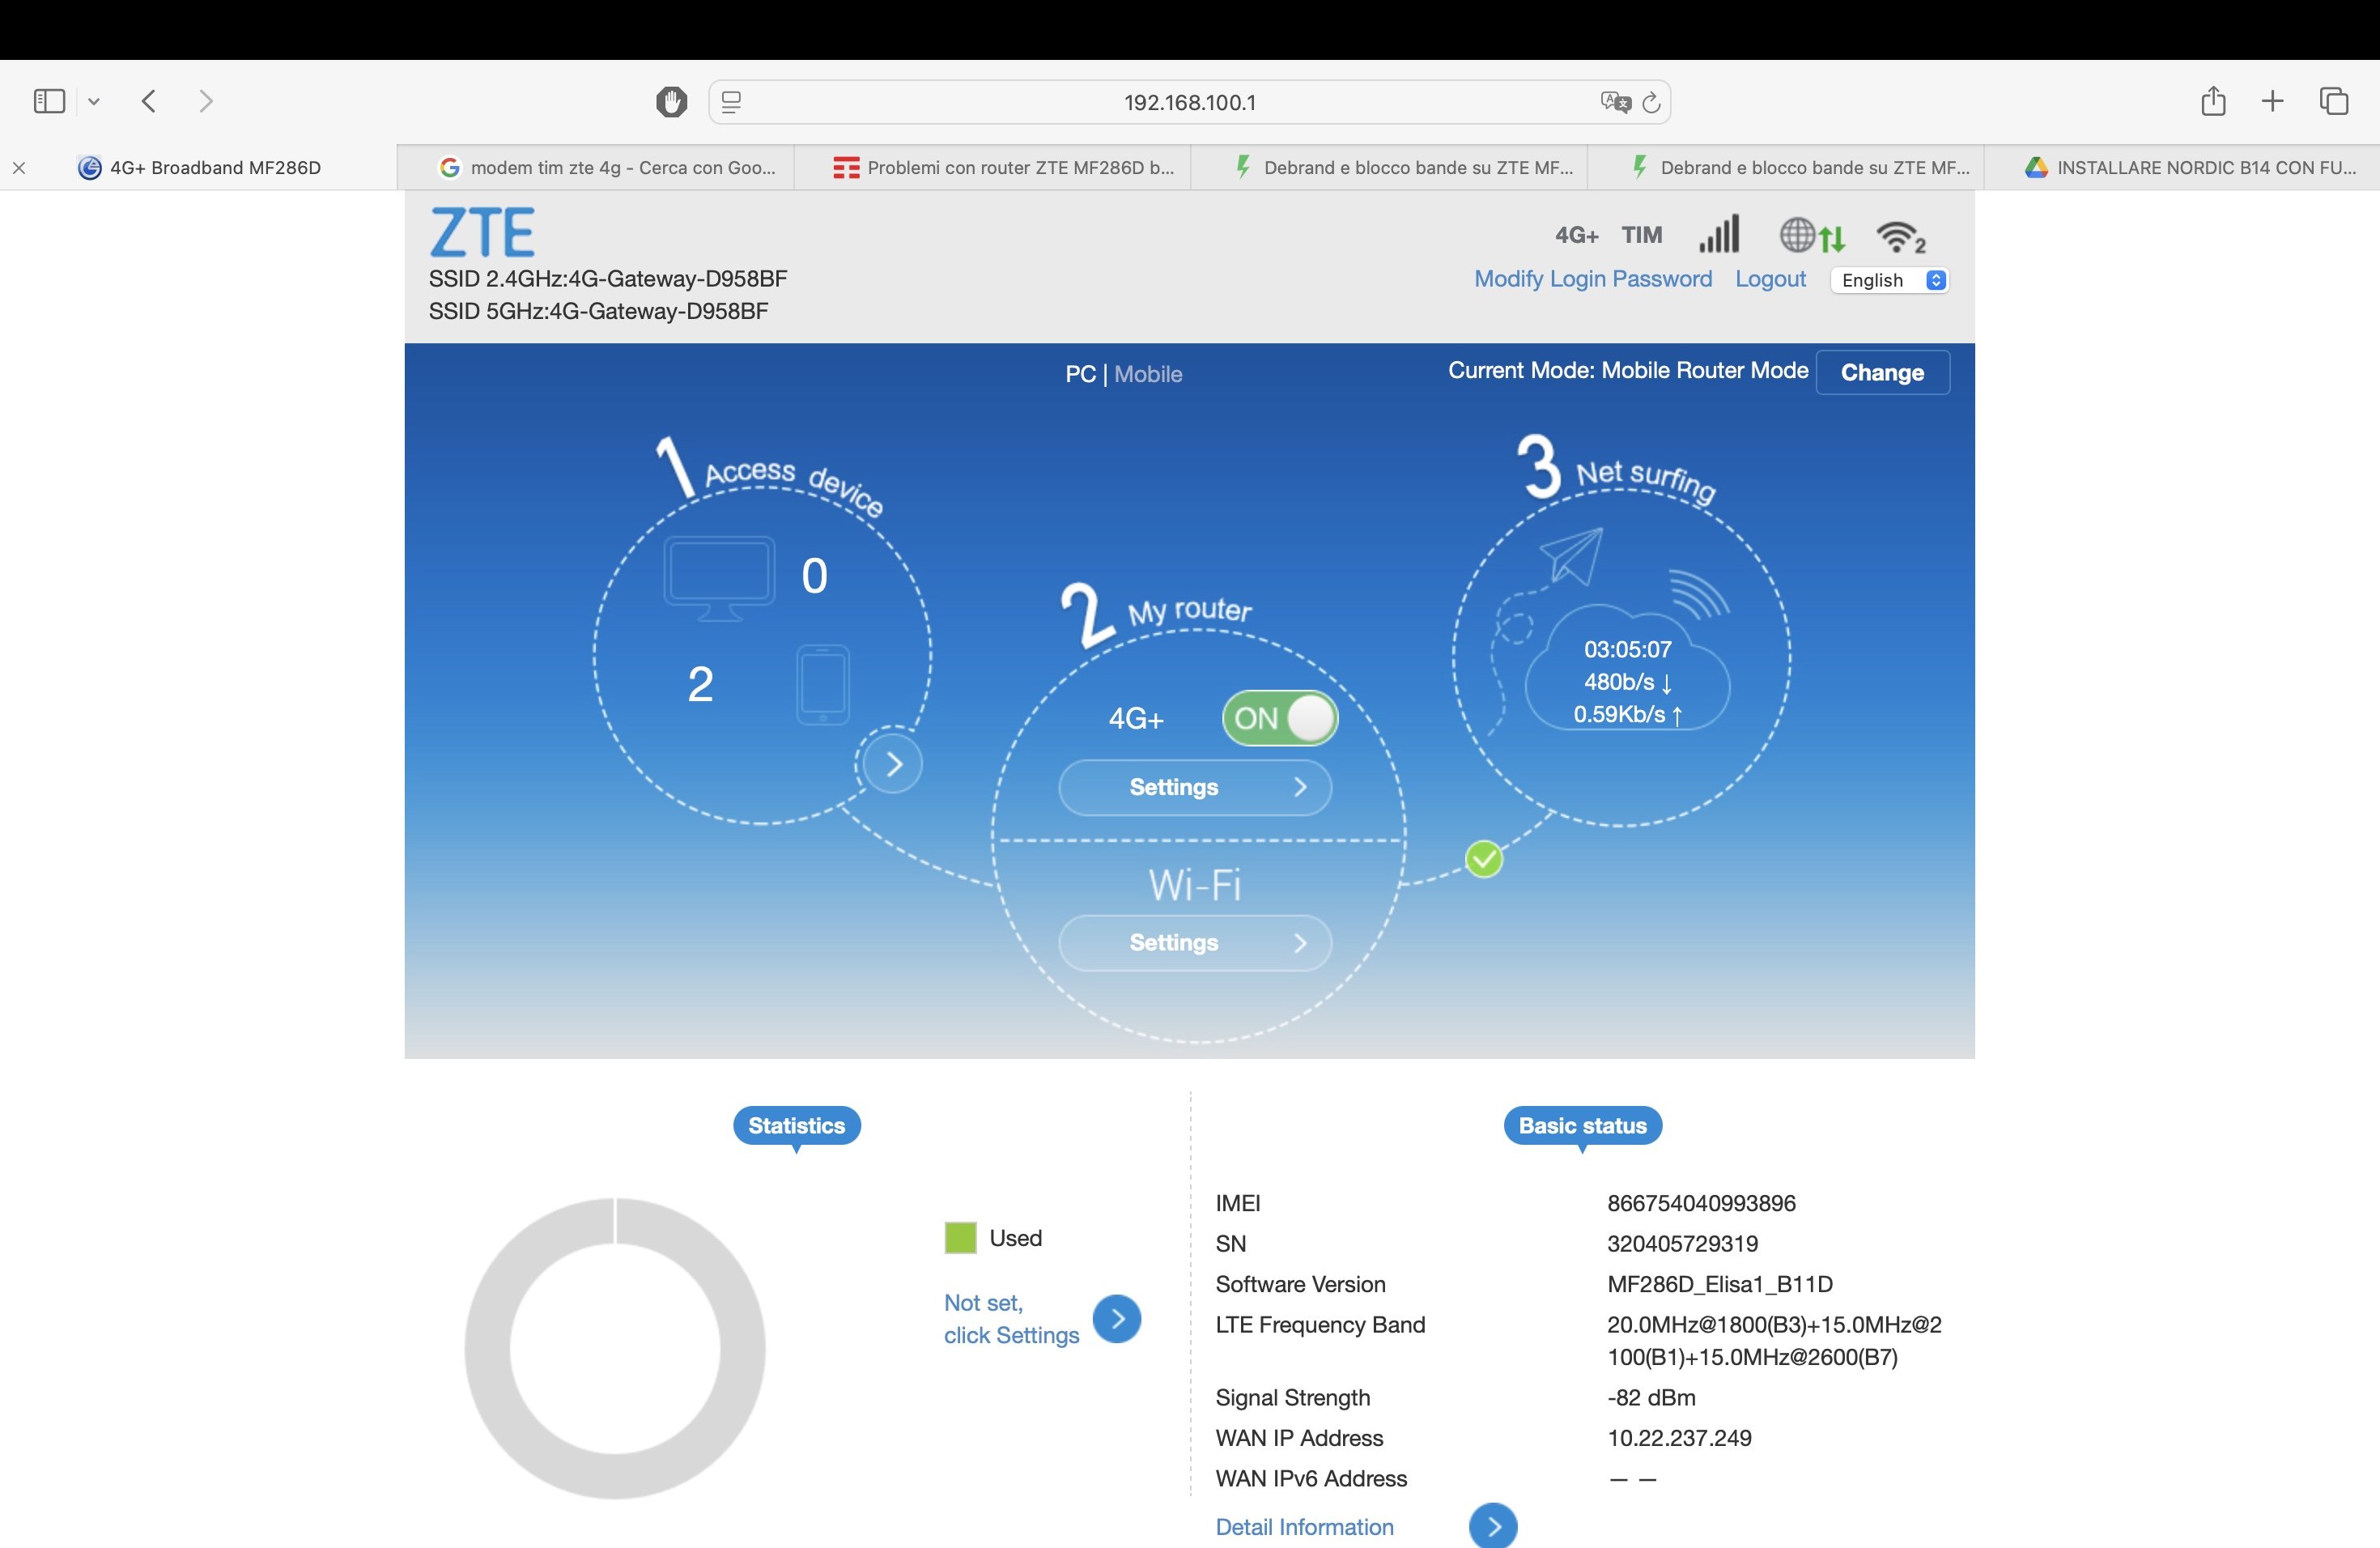This screenshot has height=1548, width=2380.
Task: Open the access device list arrow
Action: point(893,765)
